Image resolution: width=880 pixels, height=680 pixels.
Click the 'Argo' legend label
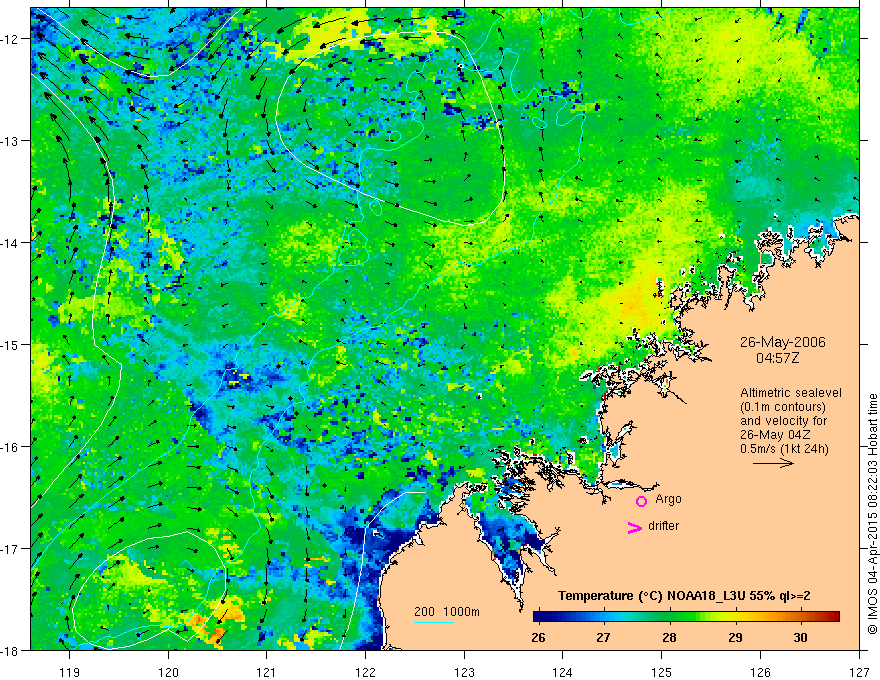coord(668,499)
